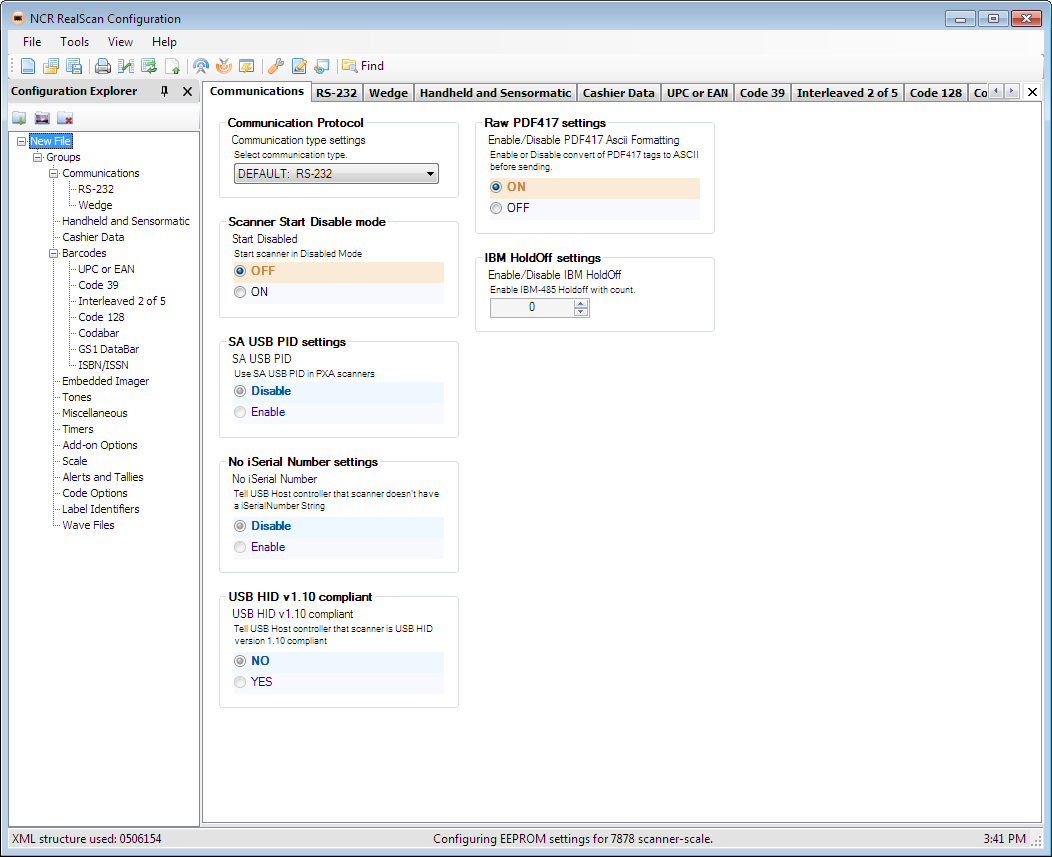Select Enable for SA USB PID
The image size is (1052, 857).
pos(240,412)
